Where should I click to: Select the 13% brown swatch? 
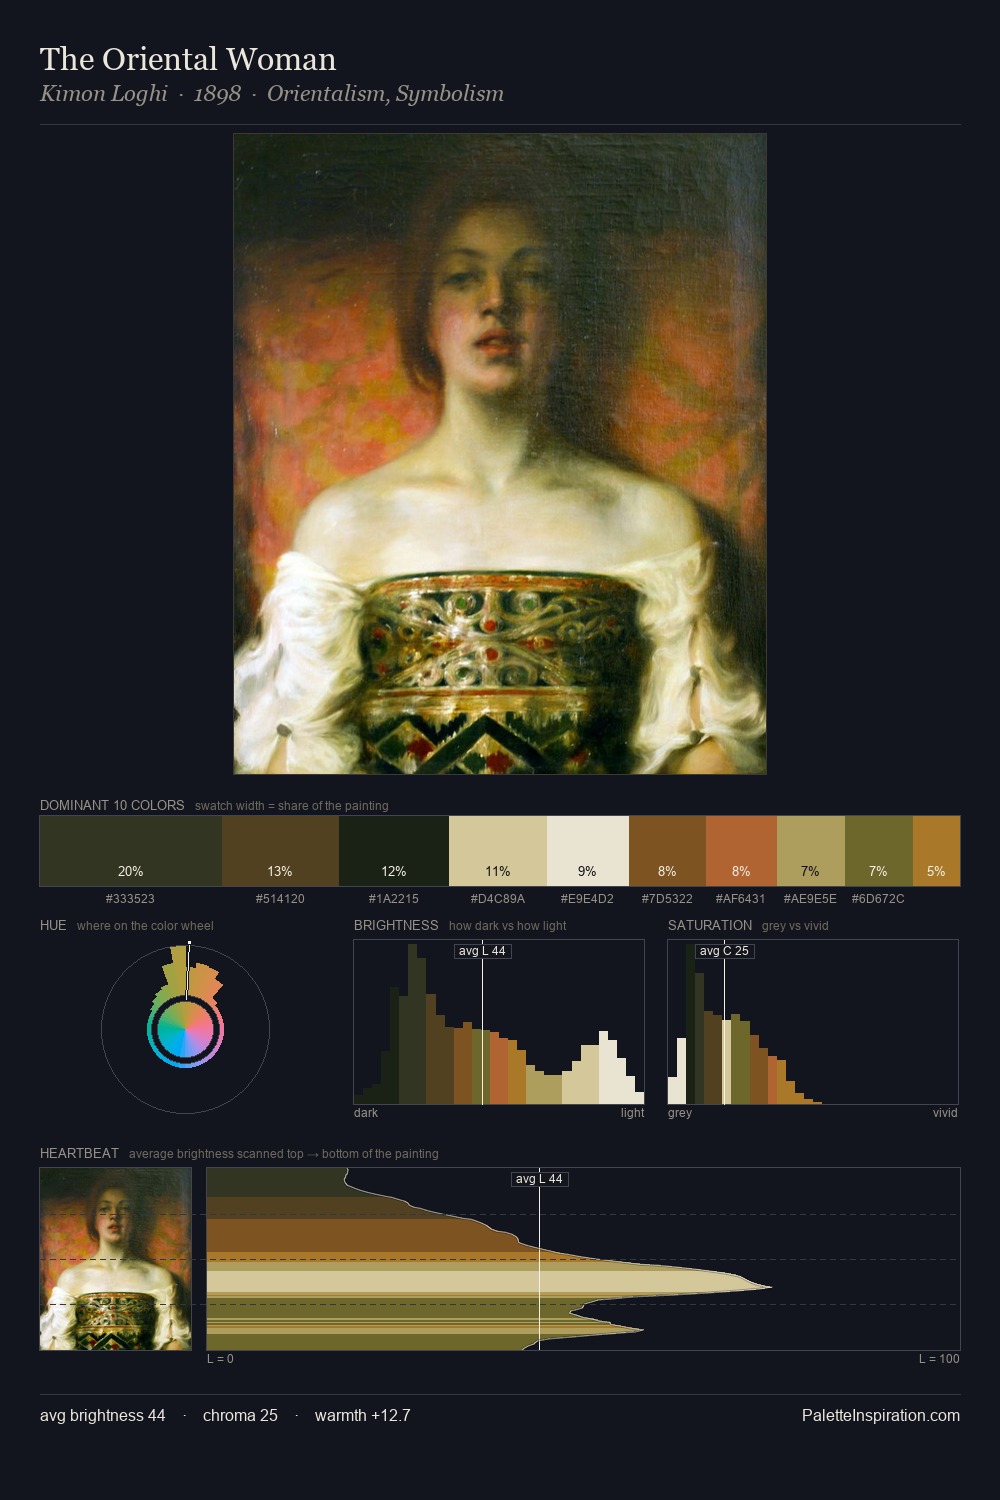[280, 851]
